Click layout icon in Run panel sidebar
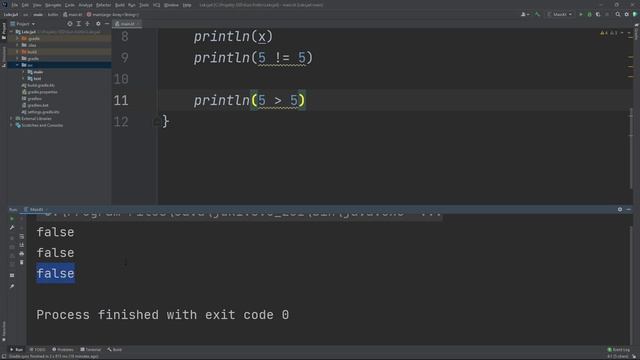Screen dimensions: 640x360 [x=12, y=275]
